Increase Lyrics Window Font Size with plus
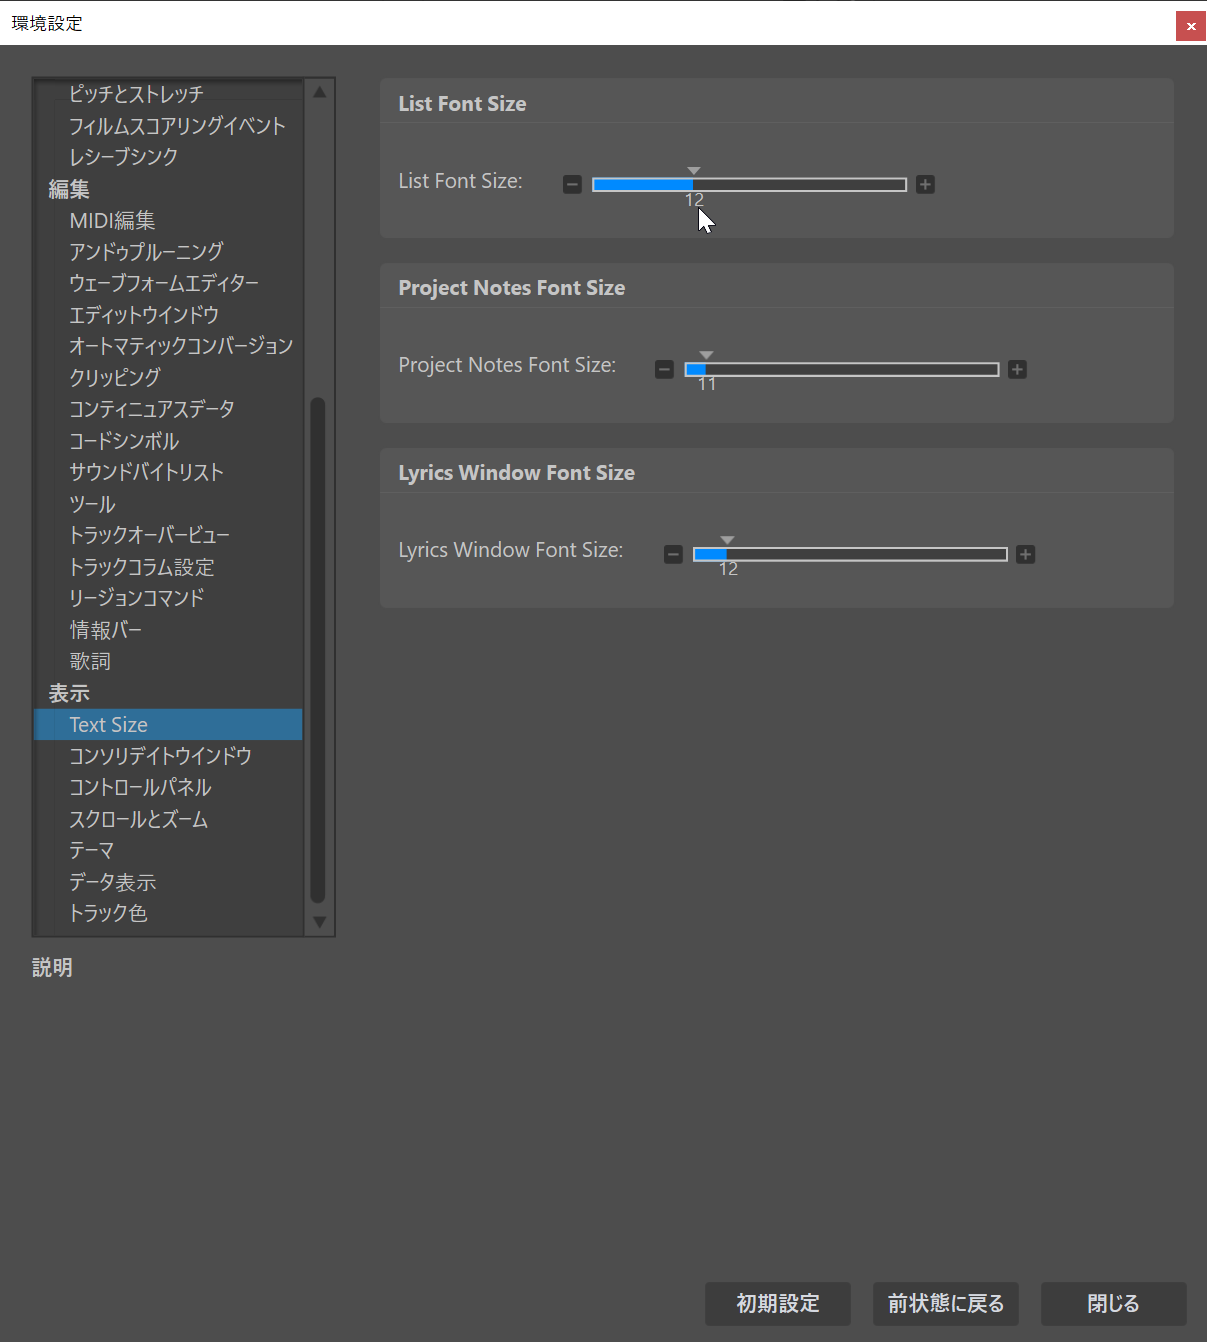The width and height of the screenshot is (1207, 1342). (1025, 554)
